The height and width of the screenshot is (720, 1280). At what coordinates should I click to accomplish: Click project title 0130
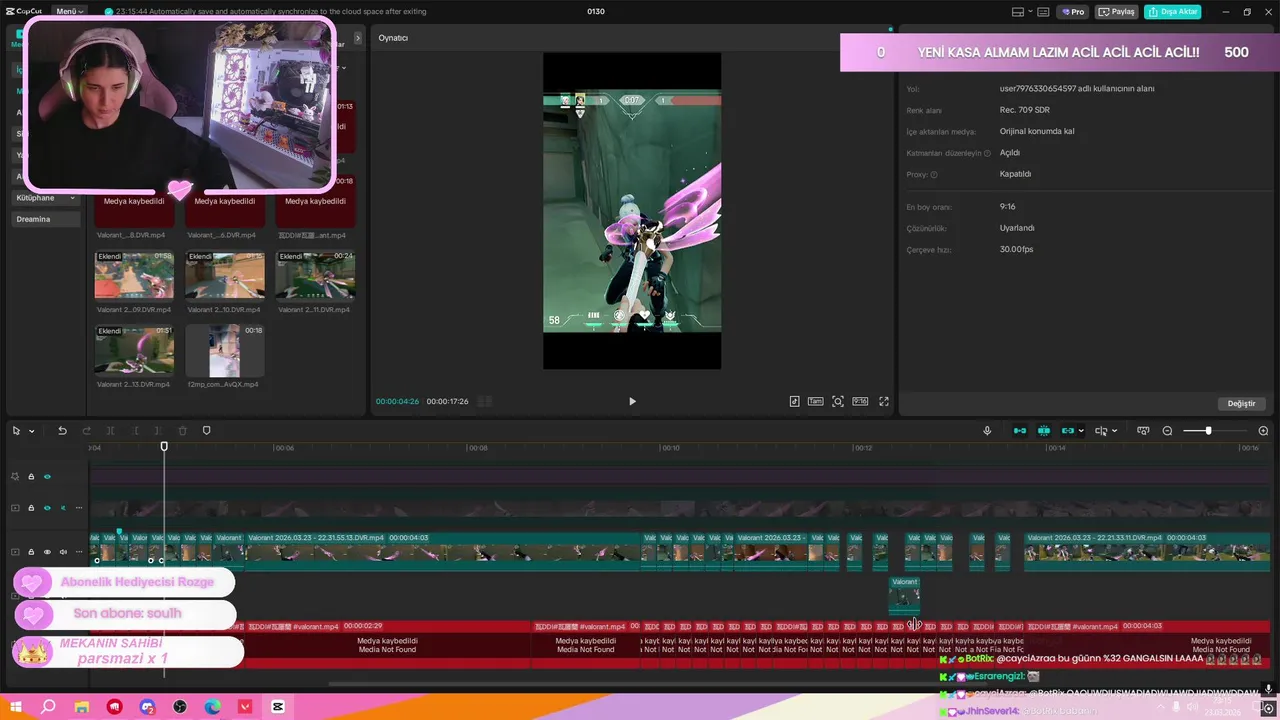tap(595, 12)
